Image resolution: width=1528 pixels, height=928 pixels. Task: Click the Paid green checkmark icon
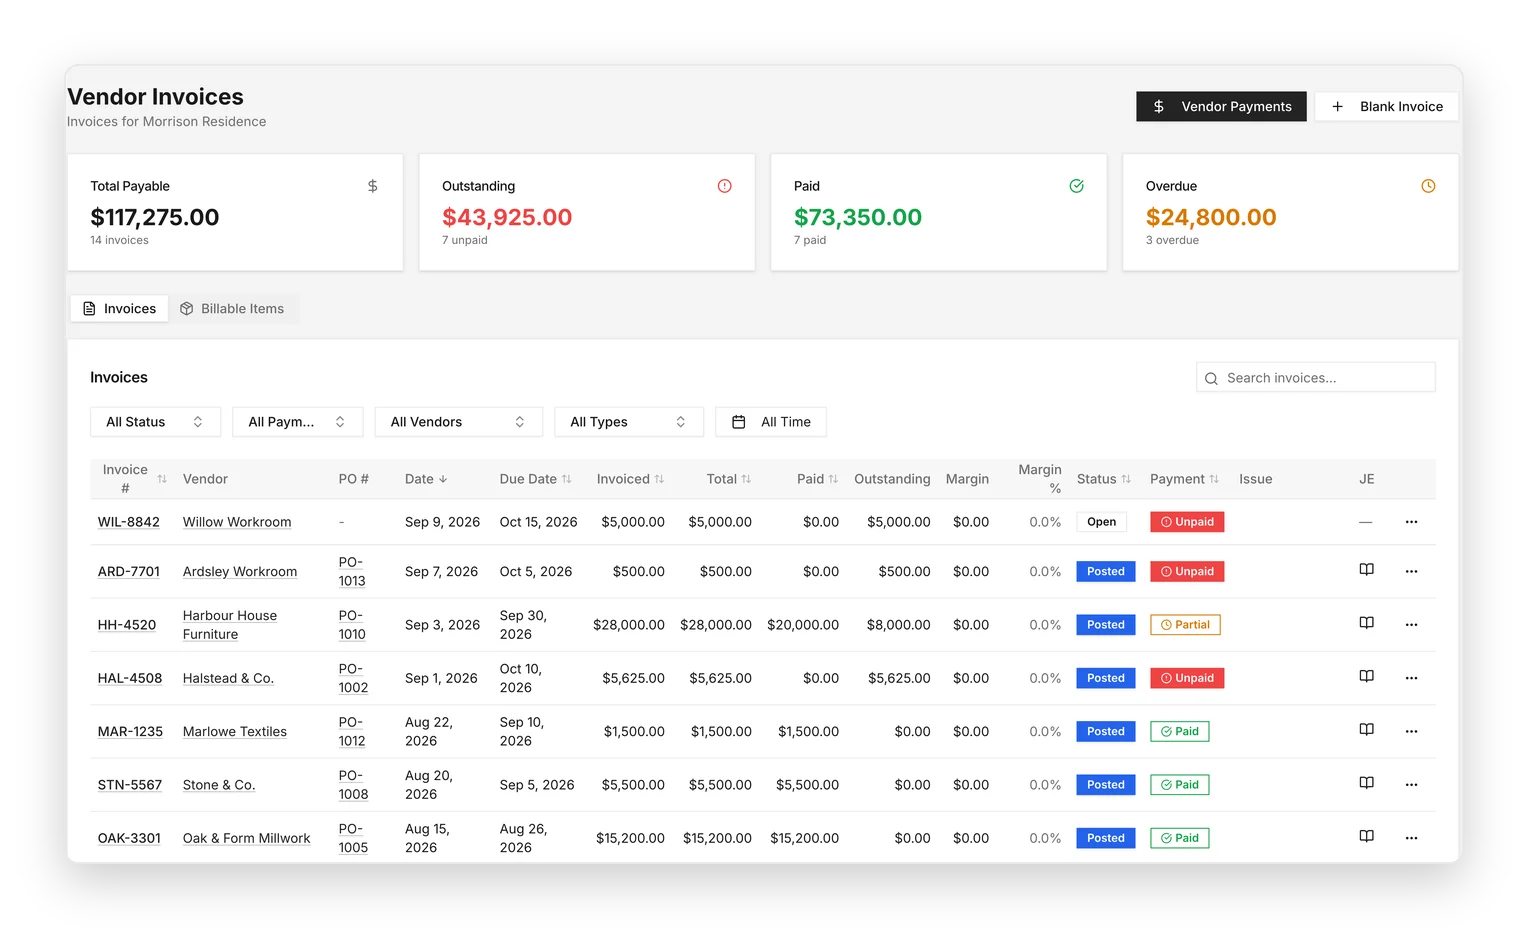point(1076,186)
